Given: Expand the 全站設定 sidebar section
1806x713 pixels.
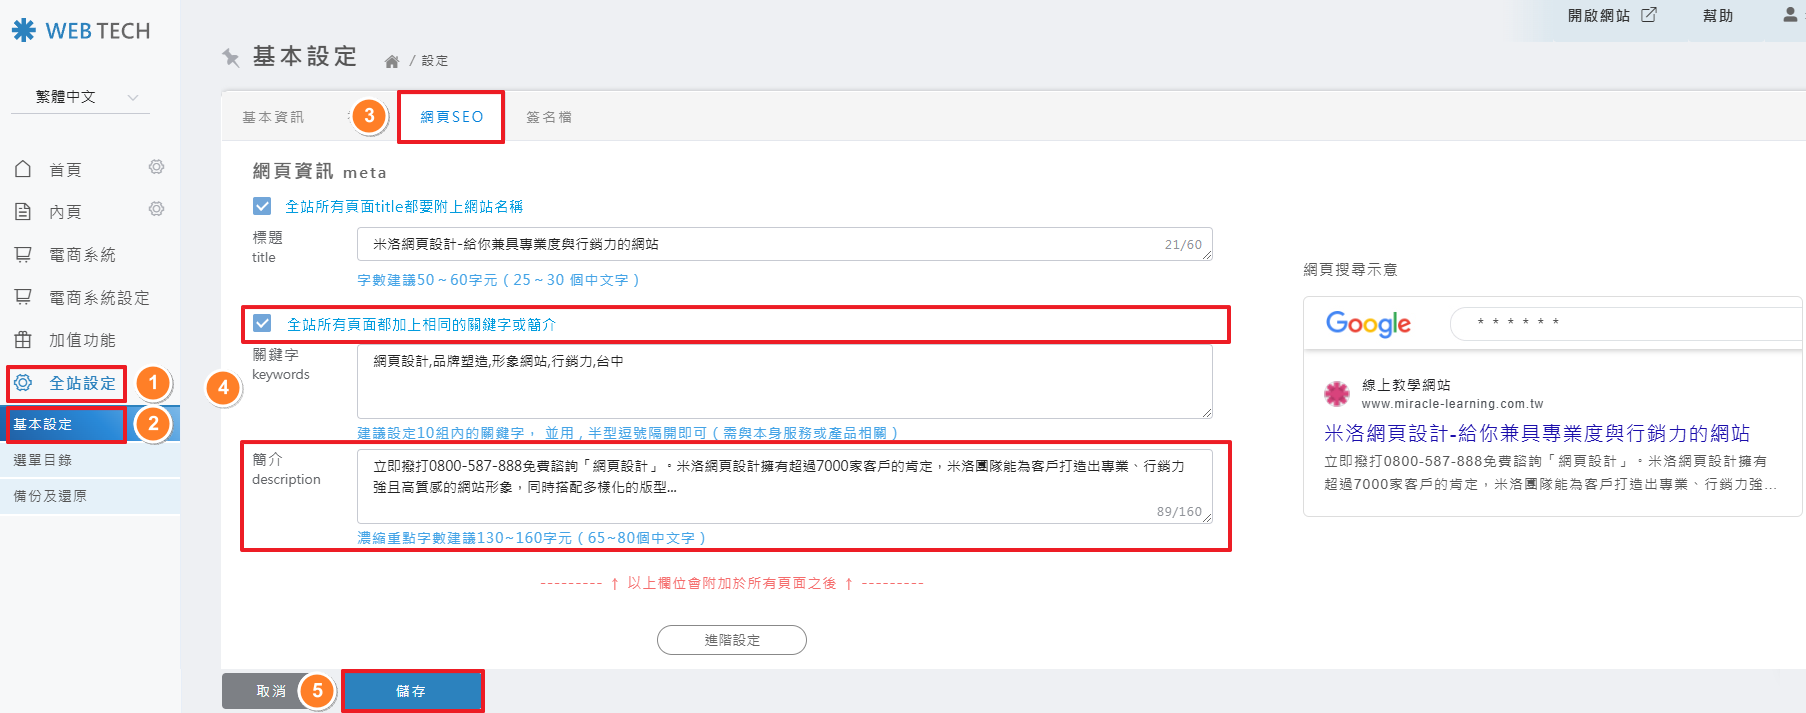Looking at the screenshot, I should [82, 383].
